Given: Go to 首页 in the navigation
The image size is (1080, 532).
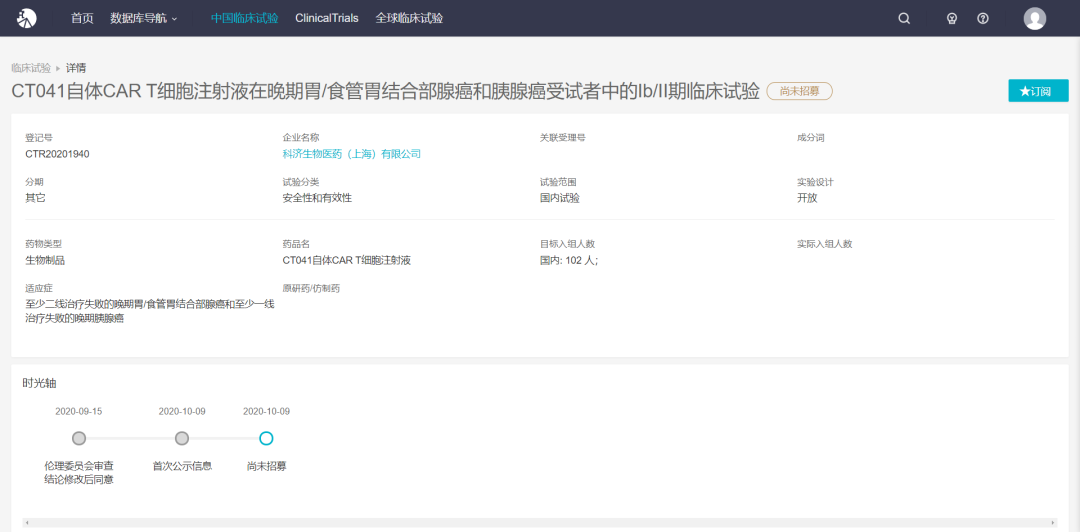Looking at the screenshot, I should tap(82, 19).
